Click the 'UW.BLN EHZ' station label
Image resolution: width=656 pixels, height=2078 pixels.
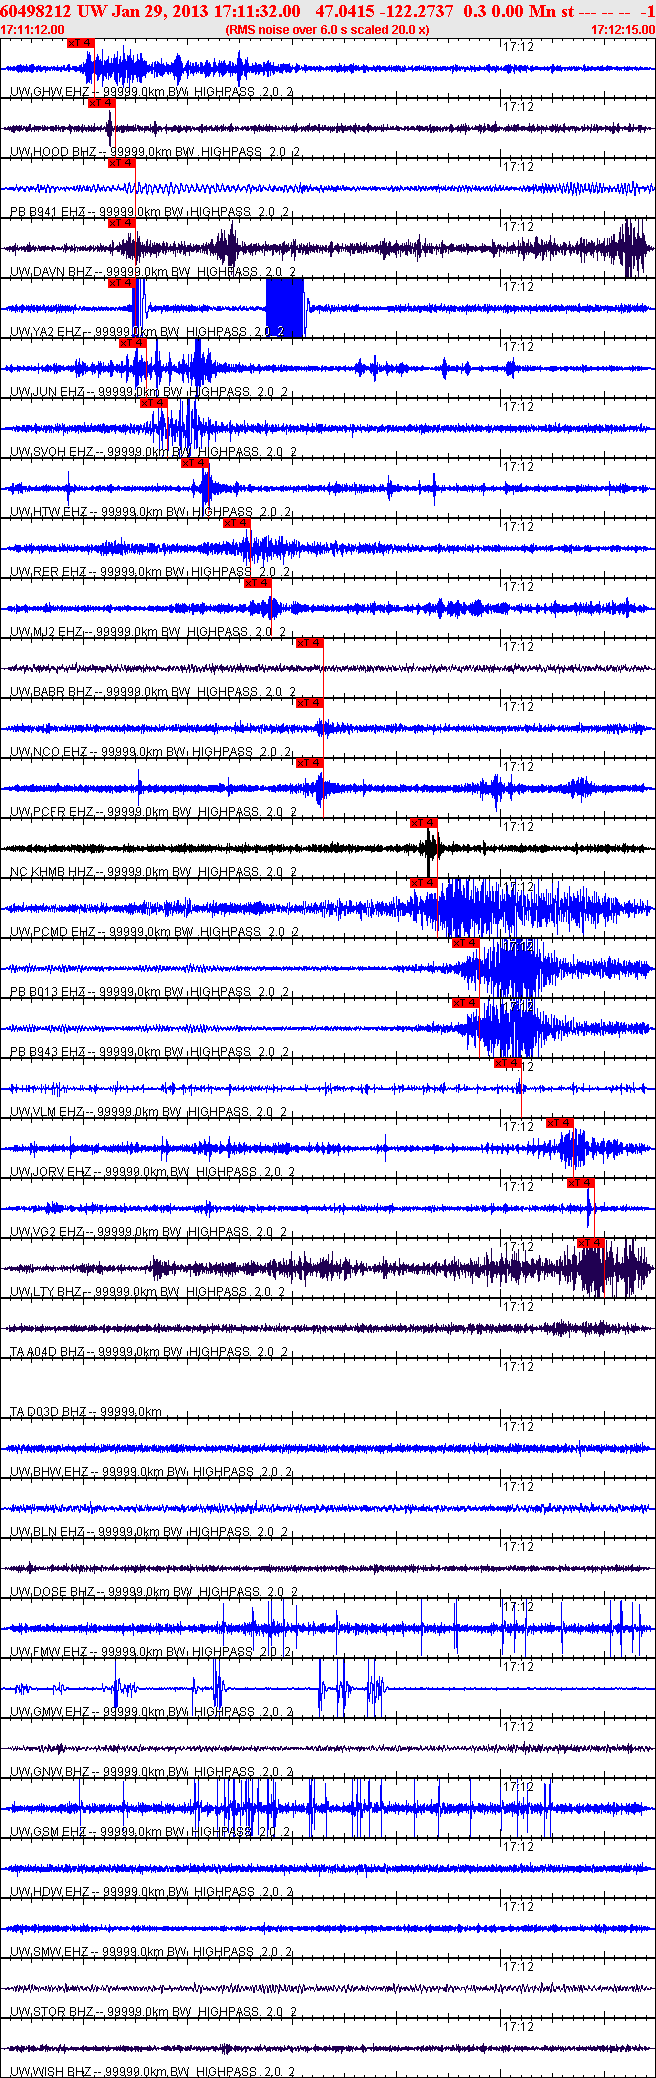[48, 1532]
